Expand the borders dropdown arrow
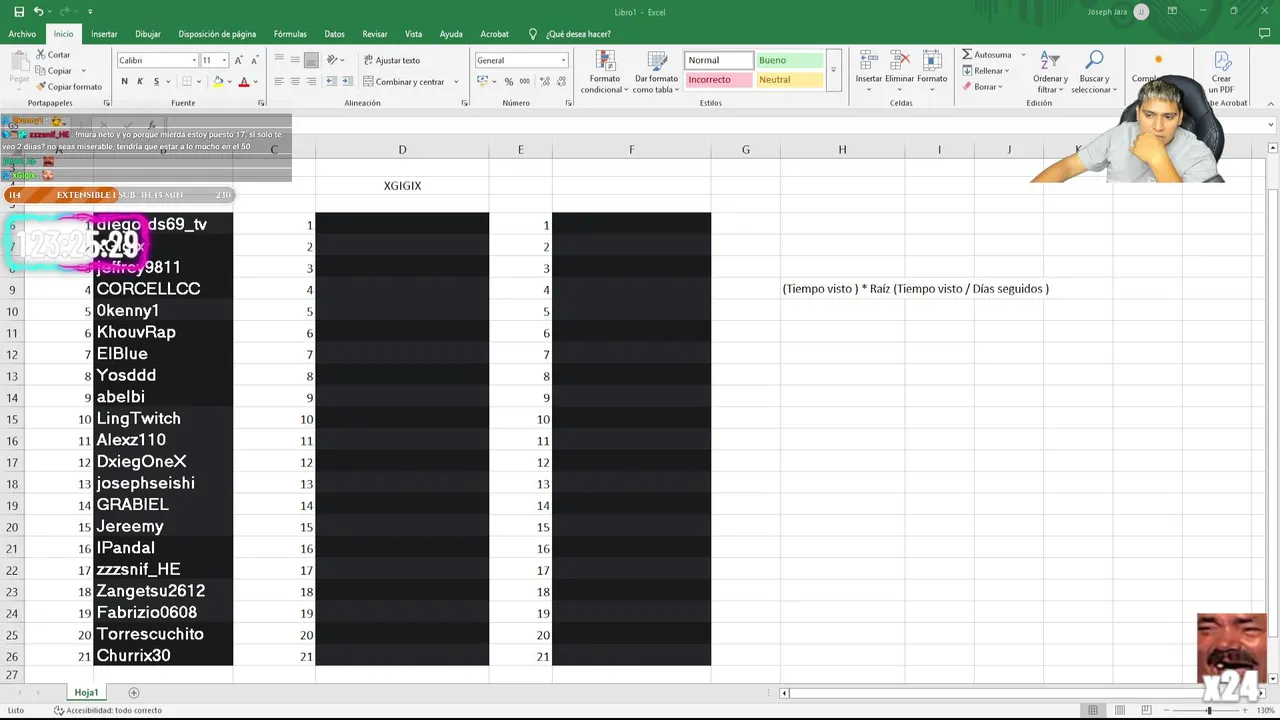1280x720 pixels. (x=201, y=82)
